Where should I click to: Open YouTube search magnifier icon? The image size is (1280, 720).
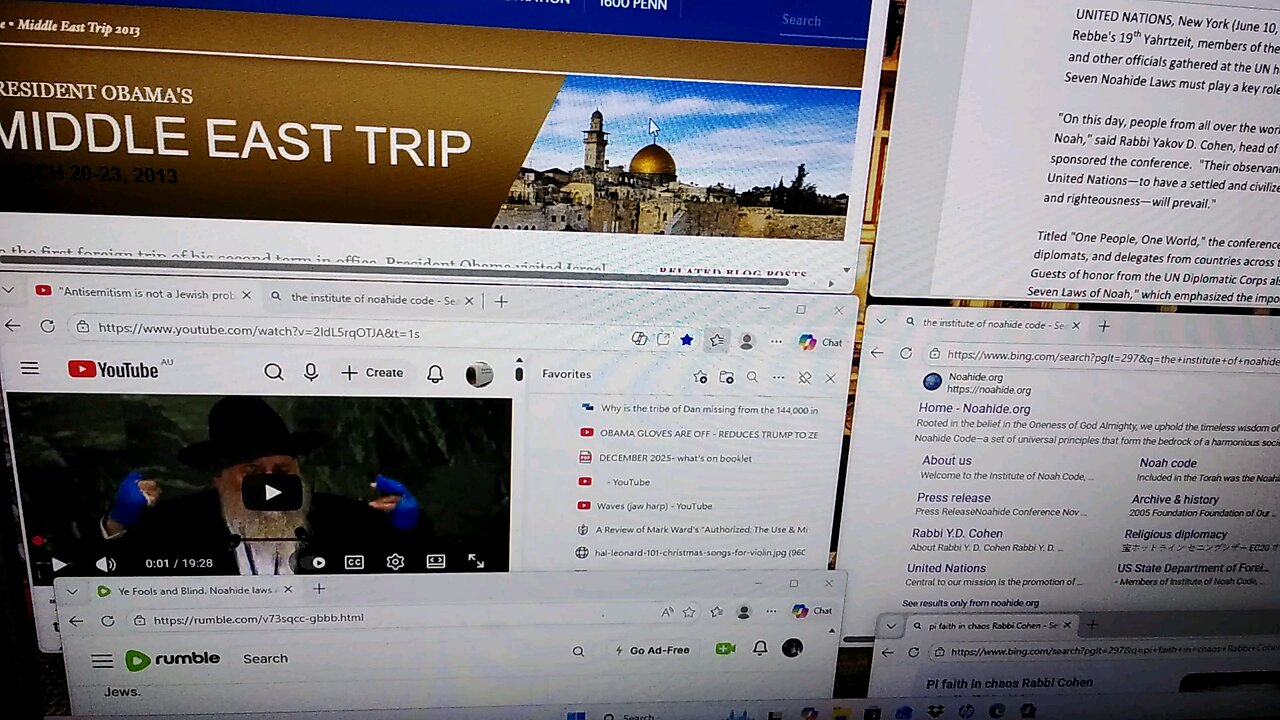[x=273, y=372]
